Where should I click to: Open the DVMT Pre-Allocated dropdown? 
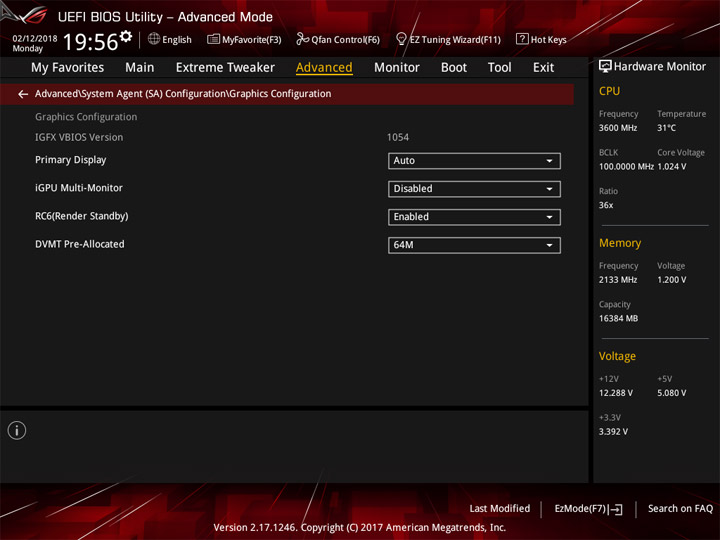point(474,245)
